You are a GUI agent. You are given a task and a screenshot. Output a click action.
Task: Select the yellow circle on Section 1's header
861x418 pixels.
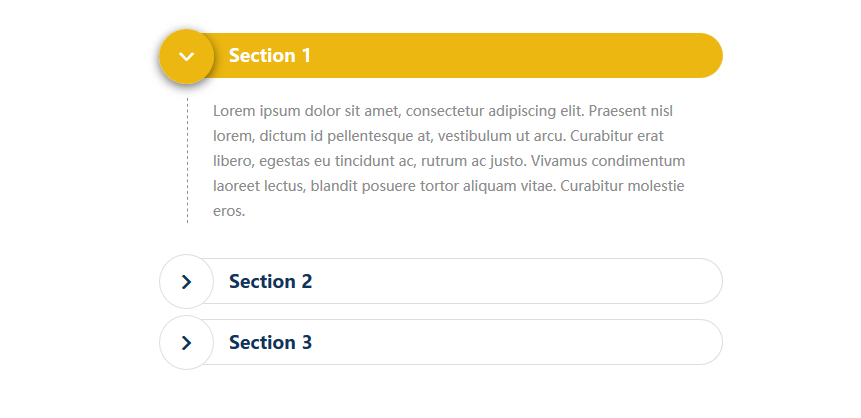(x=187, y=56)
